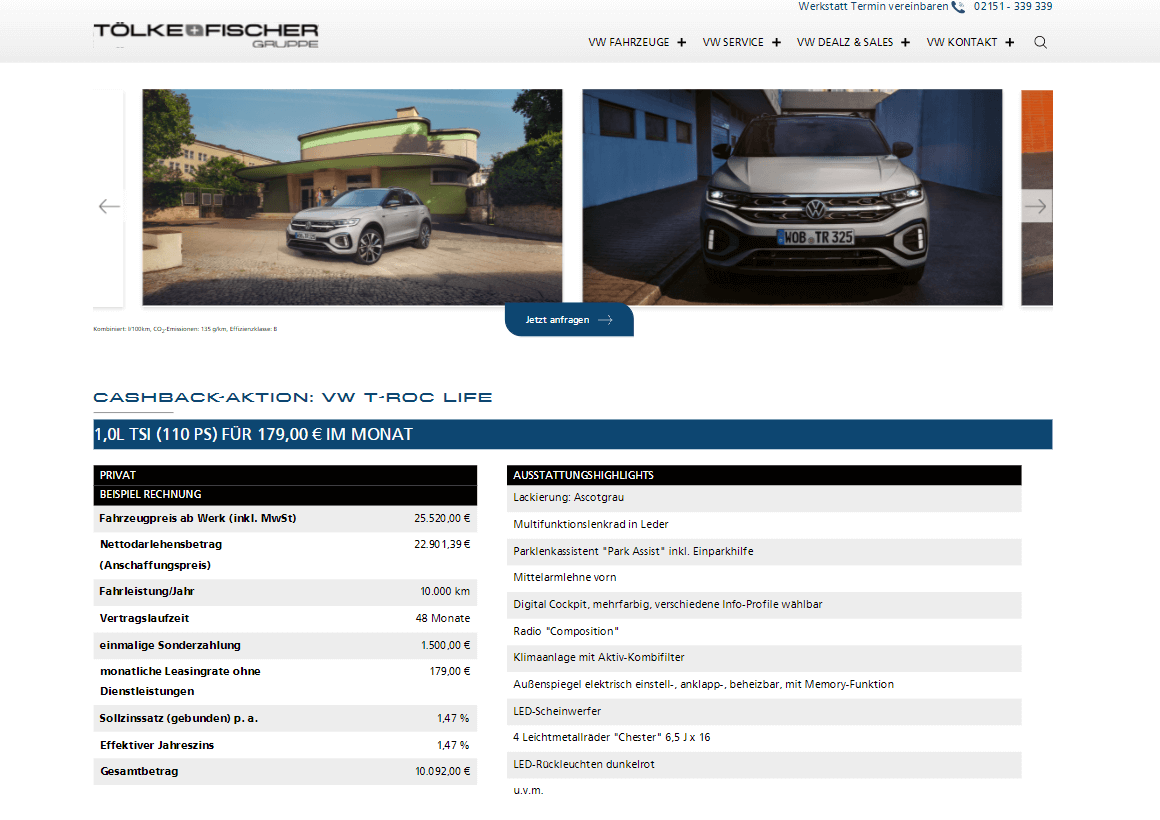This screenshot has width=1160, height=820.
Task: Click the AUSSTATTUNGSHIGHLIGHTS header
Action: click(764, 475)
